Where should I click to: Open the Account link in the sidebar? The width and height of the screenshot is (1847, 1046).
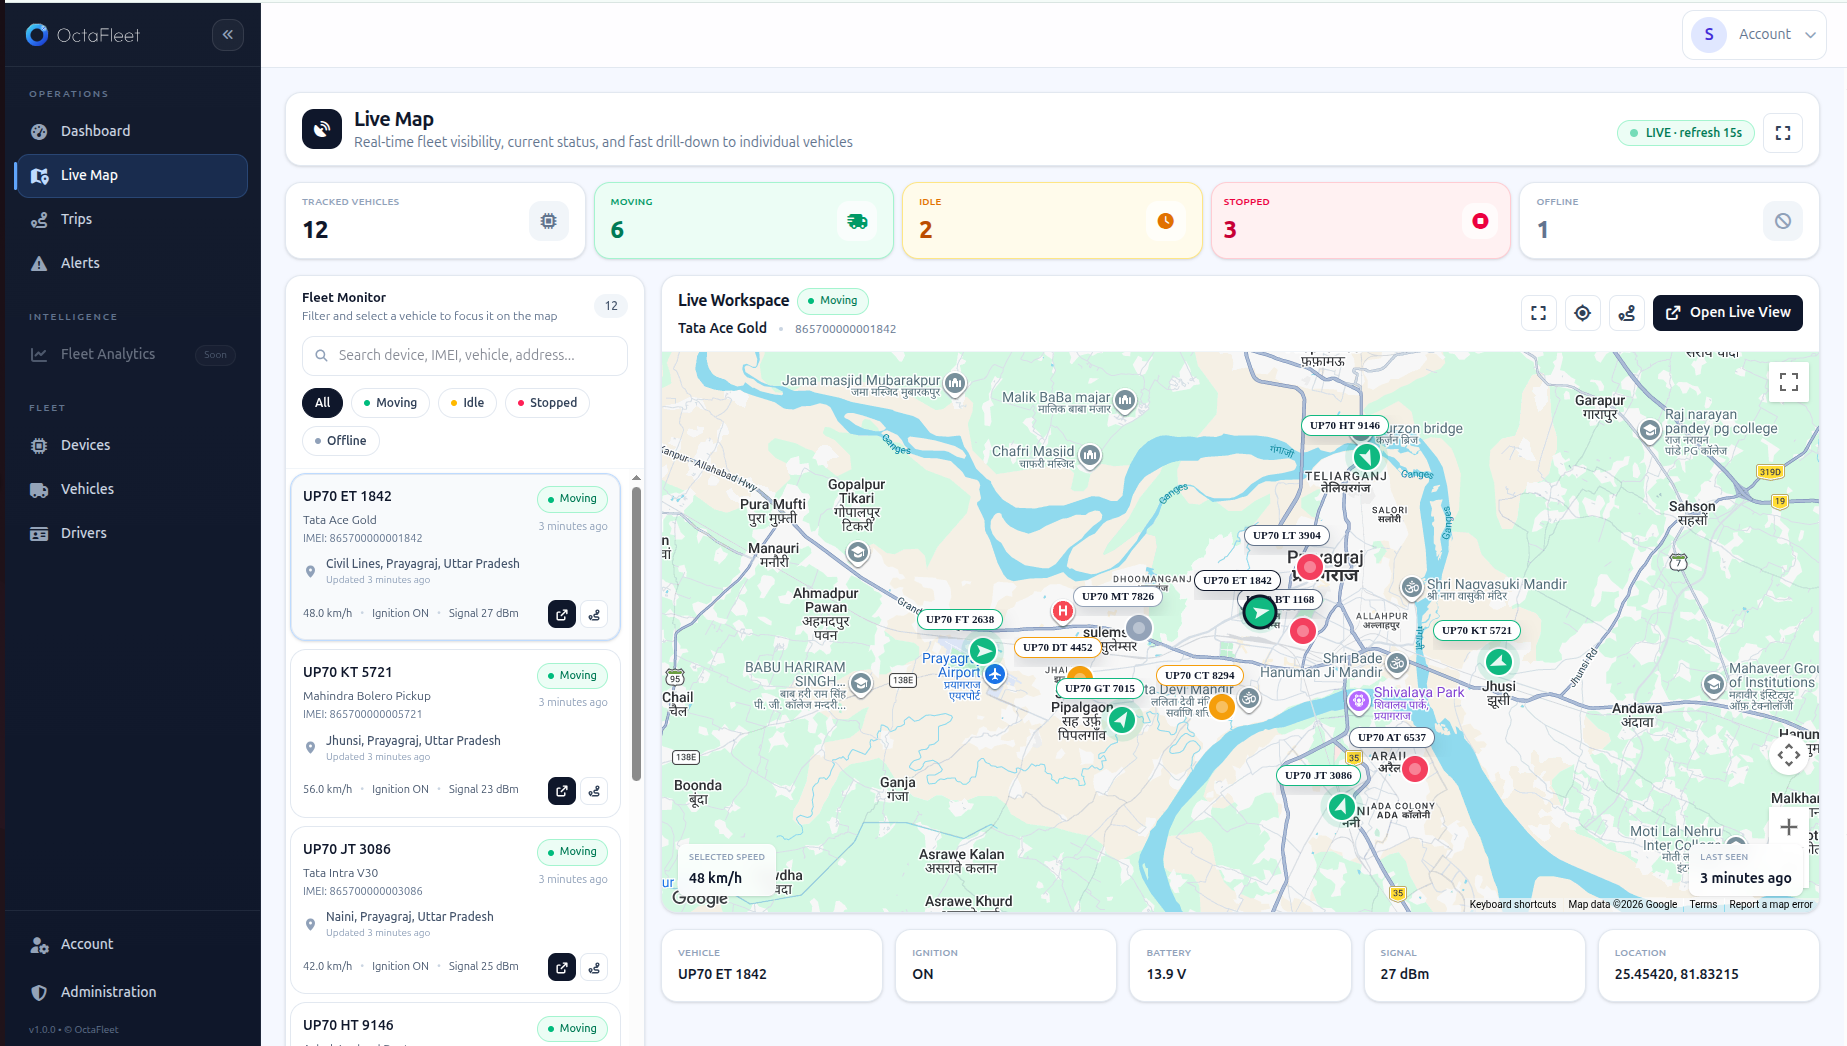tap(131, 944)
